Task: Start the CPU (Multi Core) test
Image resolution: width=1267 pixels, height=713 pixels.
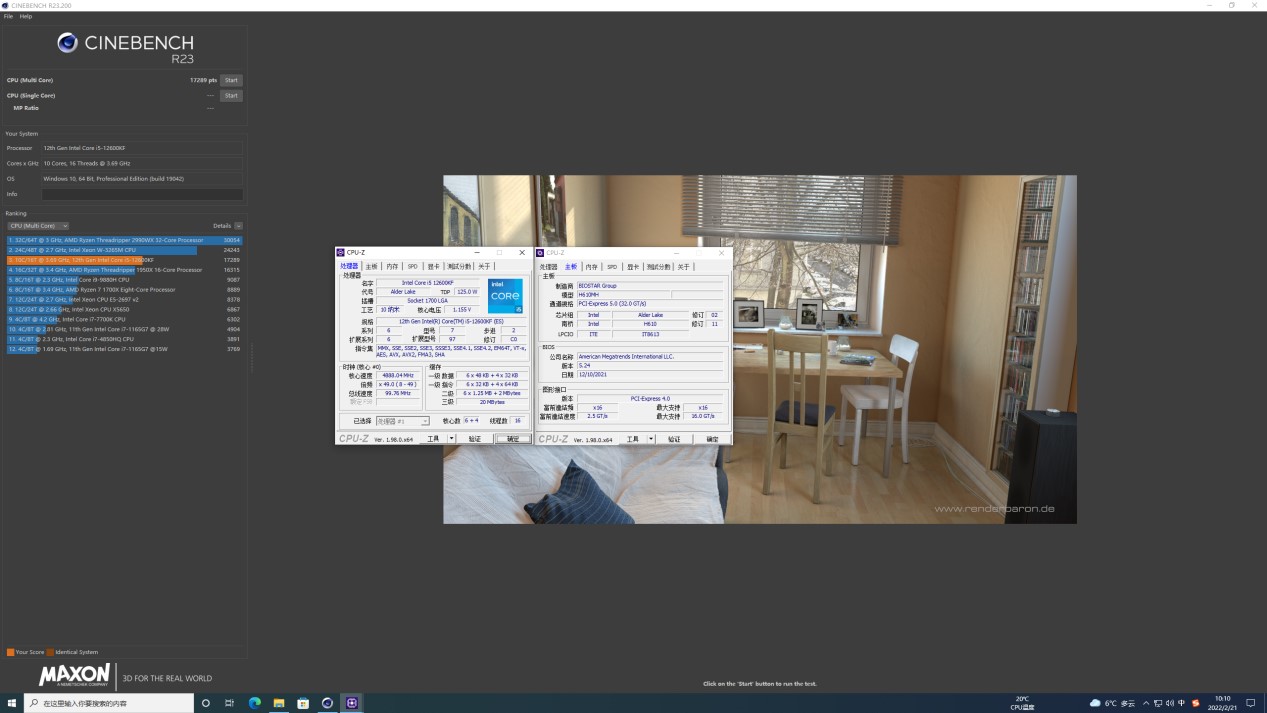Action: (x=231, y=80)
